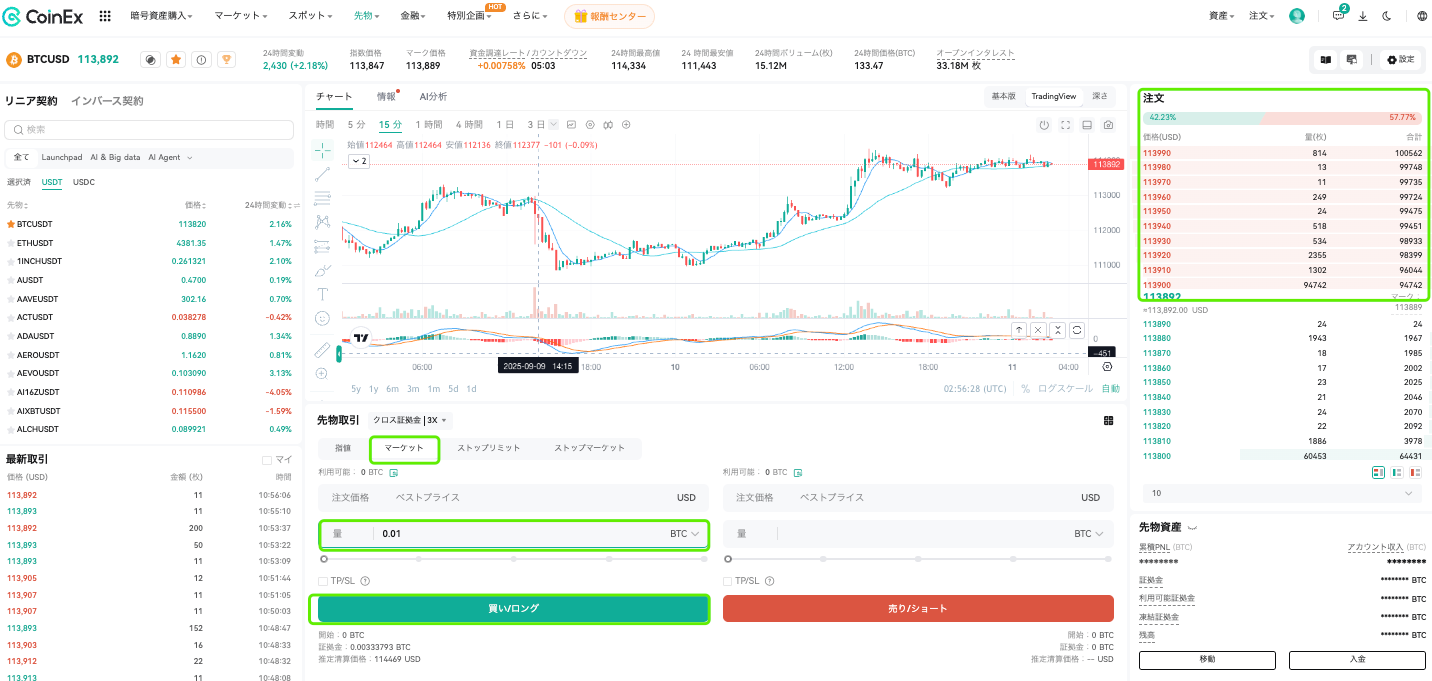Open the language globe icon
Viewport: 1432px width, 681px height.
[1422, 16]
